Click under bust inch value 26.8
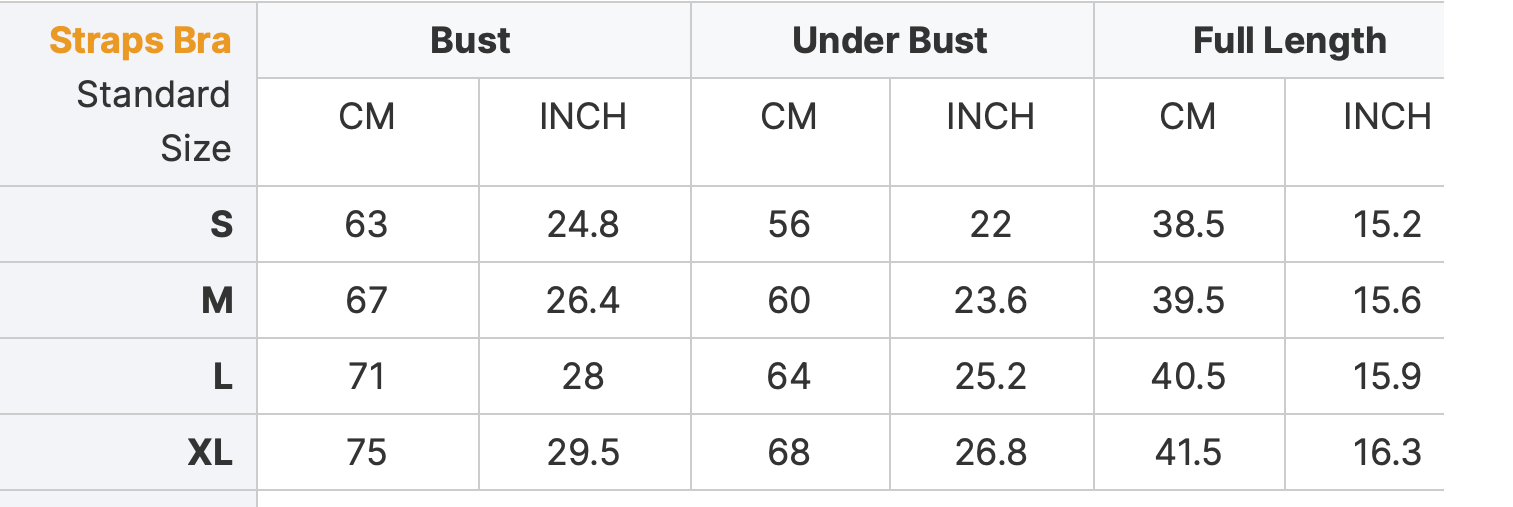The image size is (1513, 507). pos(990,453)
